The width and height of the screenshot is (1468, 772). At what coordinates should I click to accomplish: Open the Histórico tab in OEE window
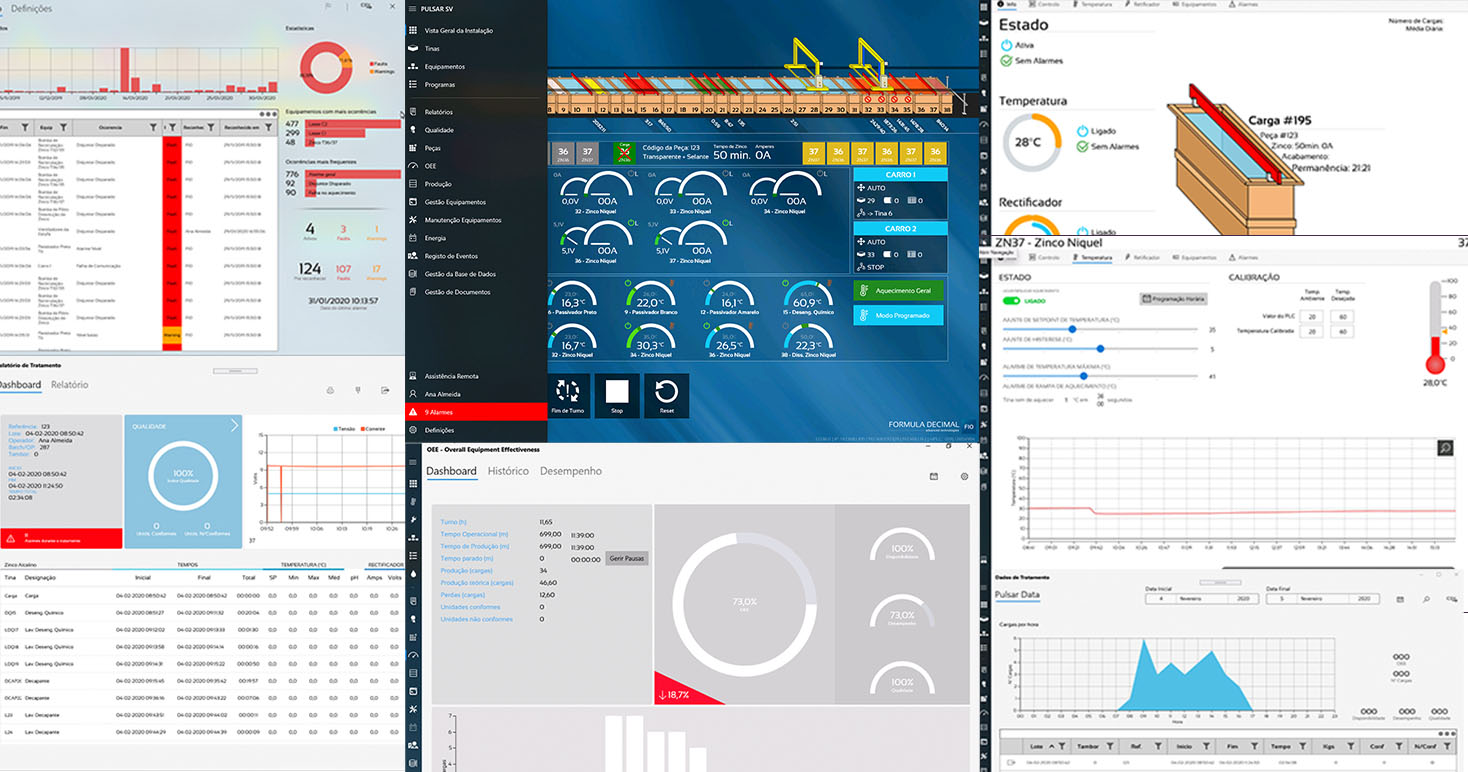(508, 471)
